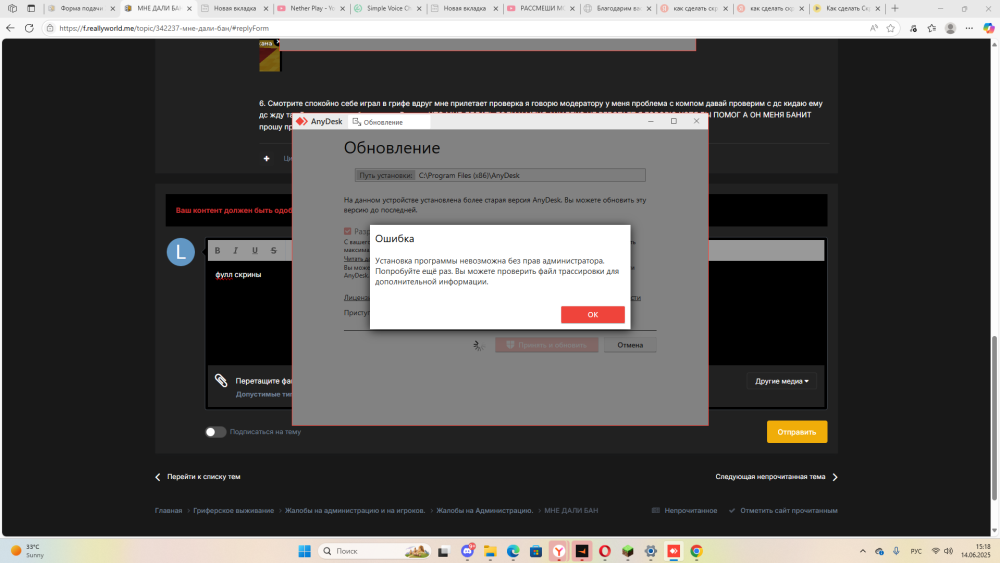The image size is (1000, 563).
Task: Switch to Simple Voice Chat browser tab
Action: (x=388, y=8)
